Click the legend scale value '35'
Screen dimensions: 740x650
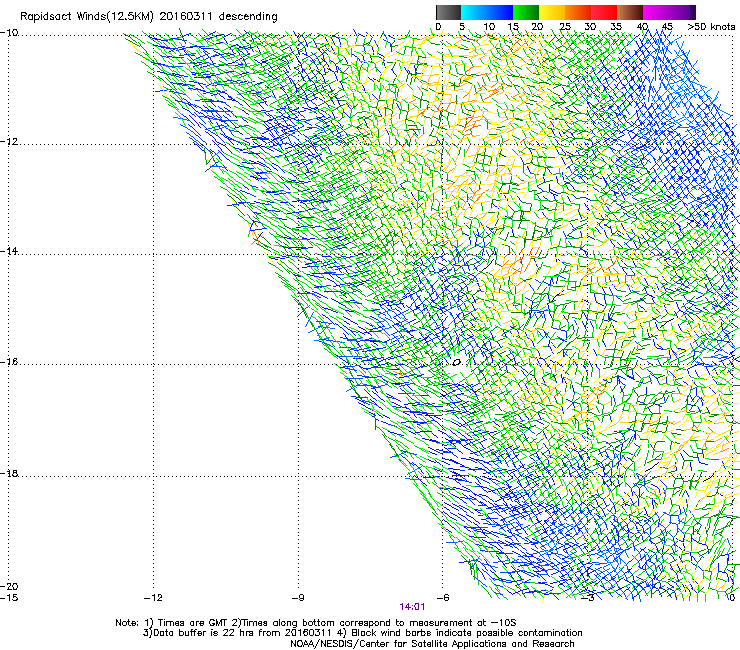click(x=616, y=27)
